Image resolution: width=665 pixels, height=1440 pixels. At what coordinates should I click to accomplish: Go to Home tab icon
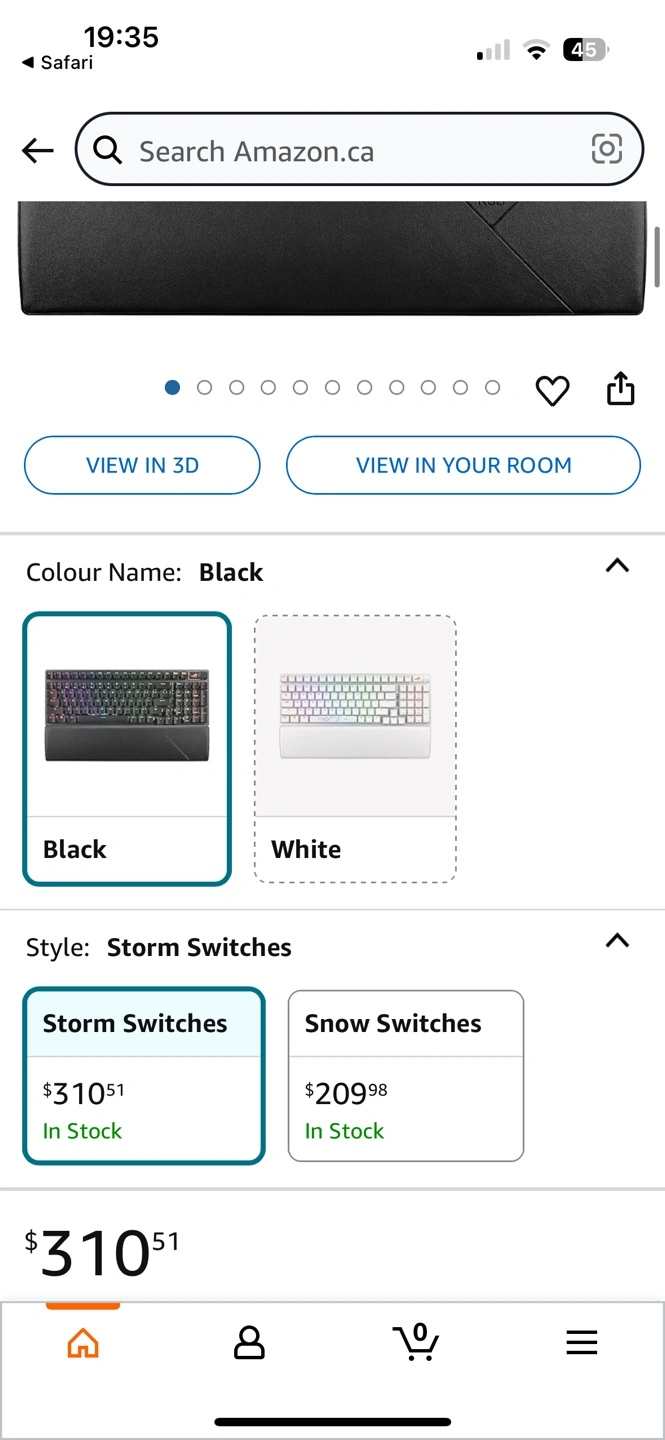(x=83, y=1343)
